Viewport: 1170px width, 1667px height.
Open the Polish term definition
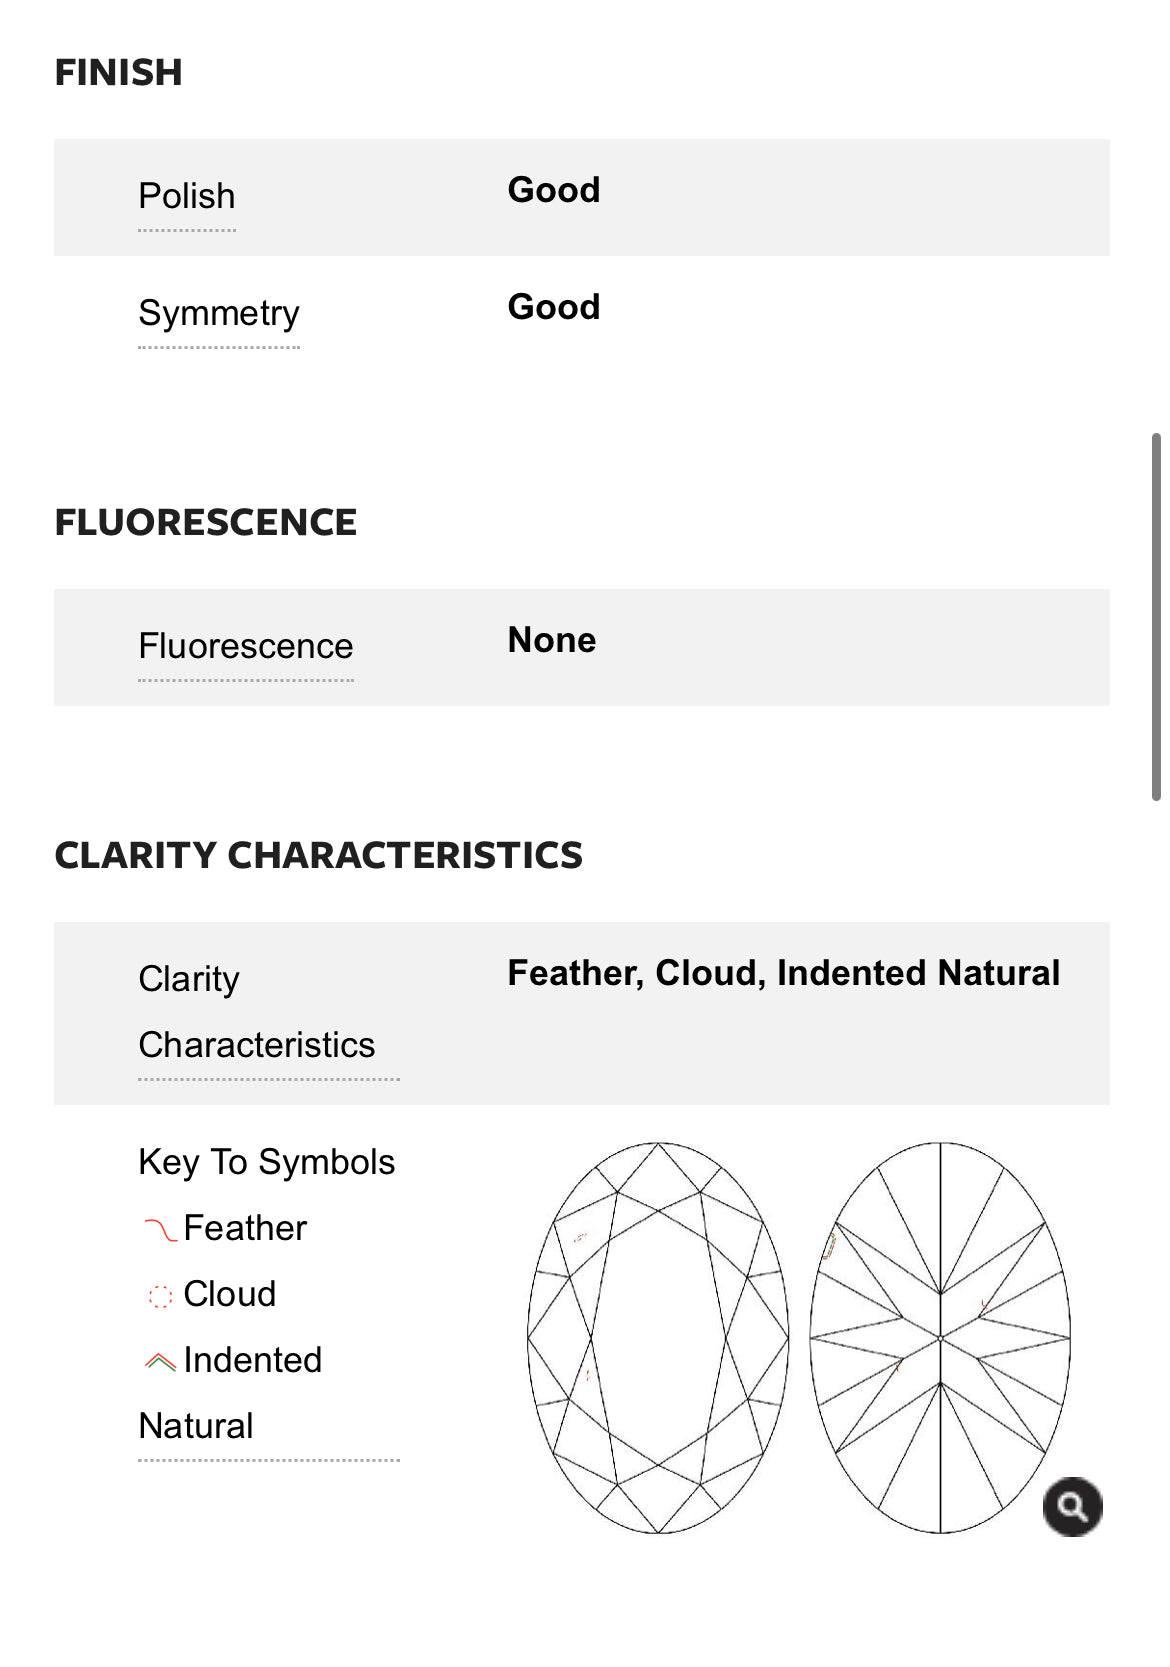187,197
